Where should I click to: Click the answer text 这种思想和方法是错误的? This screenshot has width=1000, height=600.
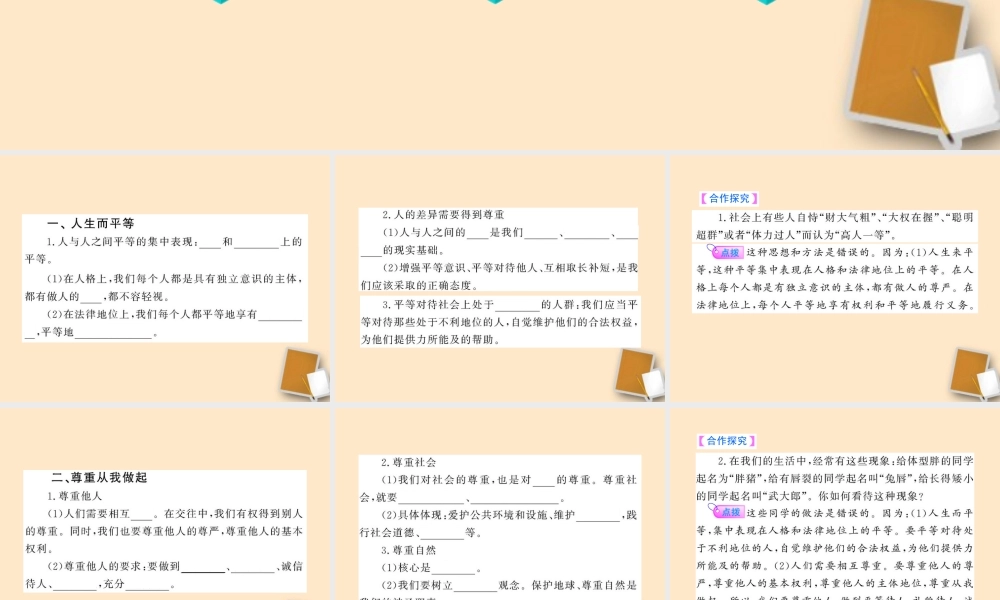835,279
